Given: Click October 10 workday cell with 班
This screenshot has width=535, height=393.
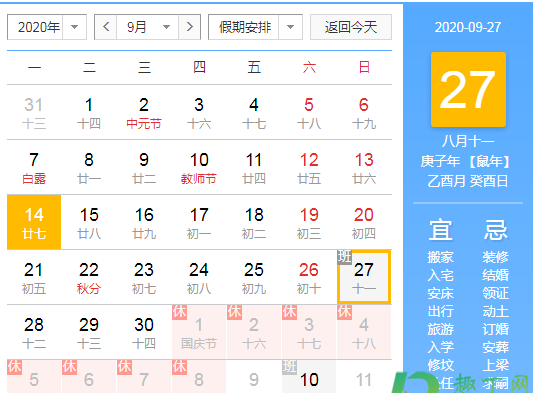Looking at the screenshot, I should (309, 377).
